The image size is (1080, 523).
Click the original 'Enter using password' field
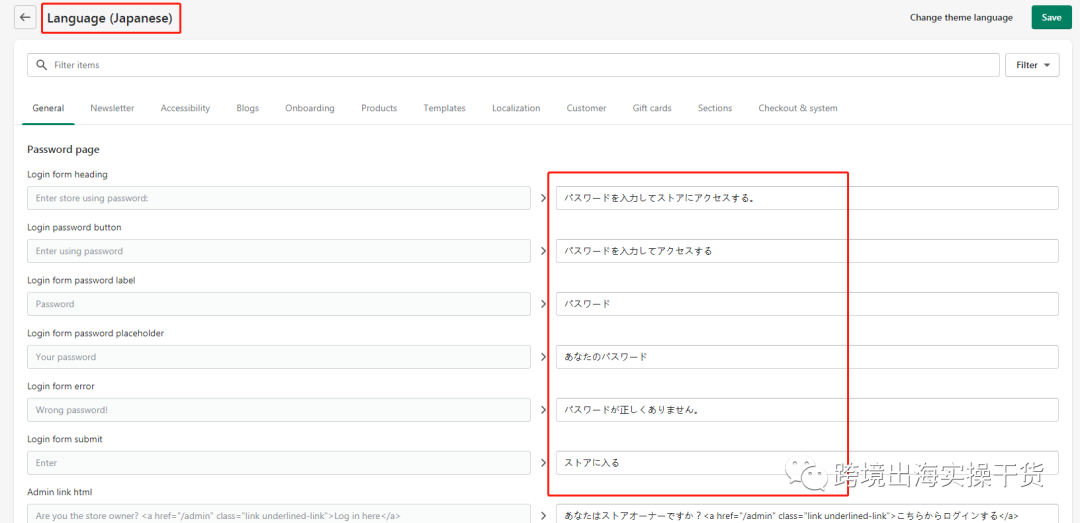(x=279, y=251)
